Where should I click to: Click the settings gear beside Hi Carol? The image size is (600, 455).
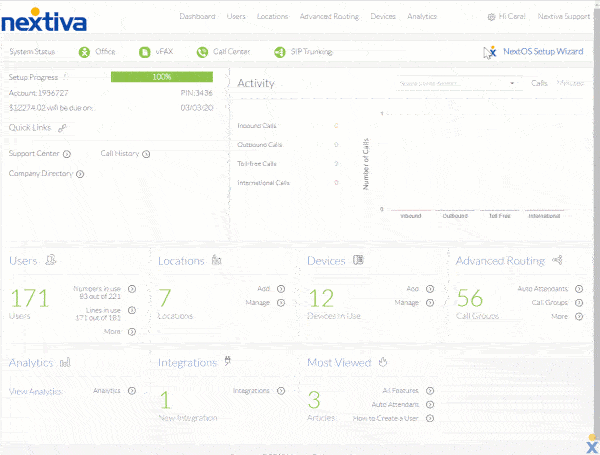pyautogui.click(x=491, y=17)
